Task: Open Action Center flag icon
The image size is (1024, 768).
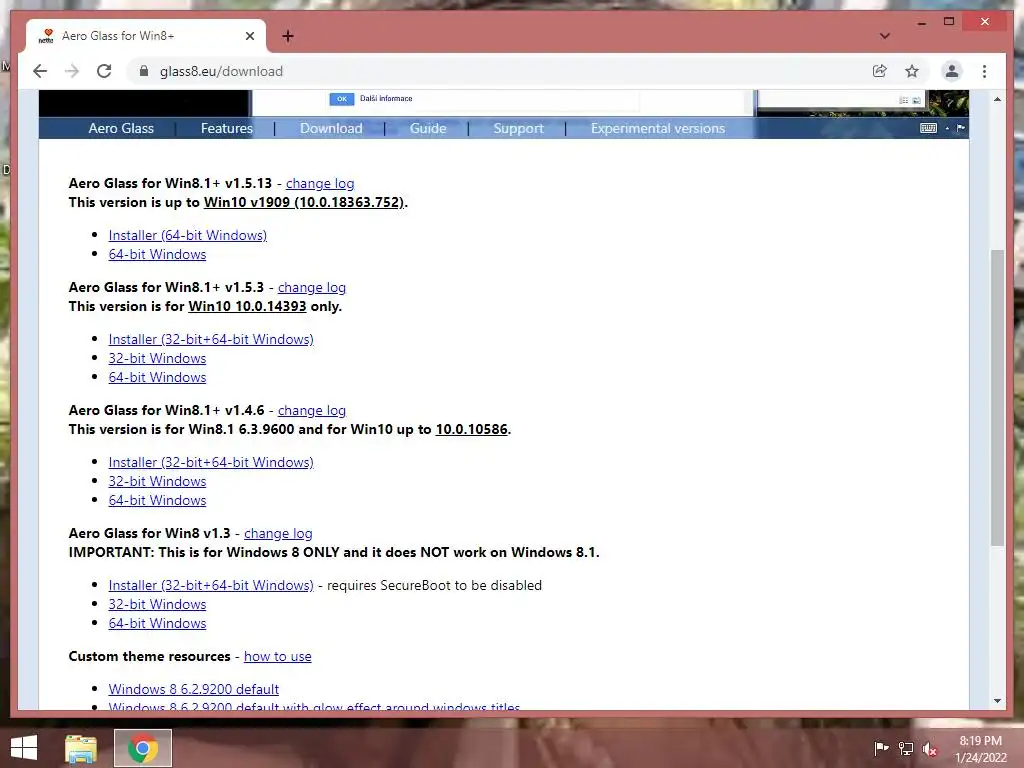Action: [x=882, y=748]
